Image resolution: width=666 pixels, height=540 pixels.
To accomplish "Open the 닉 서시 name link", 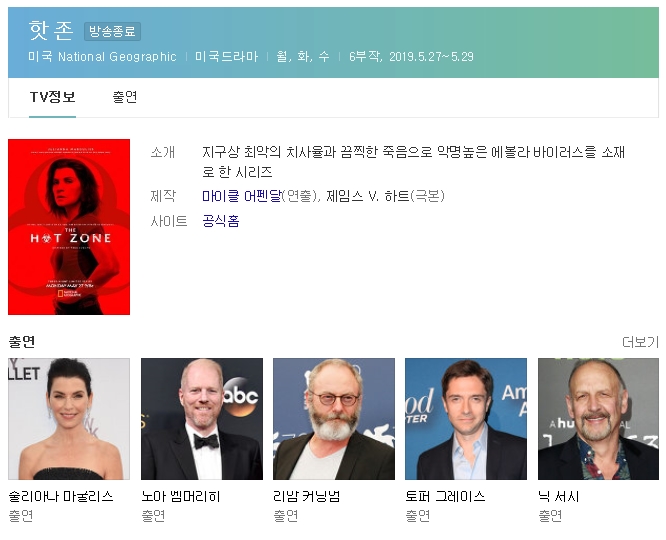I will 559,496.
